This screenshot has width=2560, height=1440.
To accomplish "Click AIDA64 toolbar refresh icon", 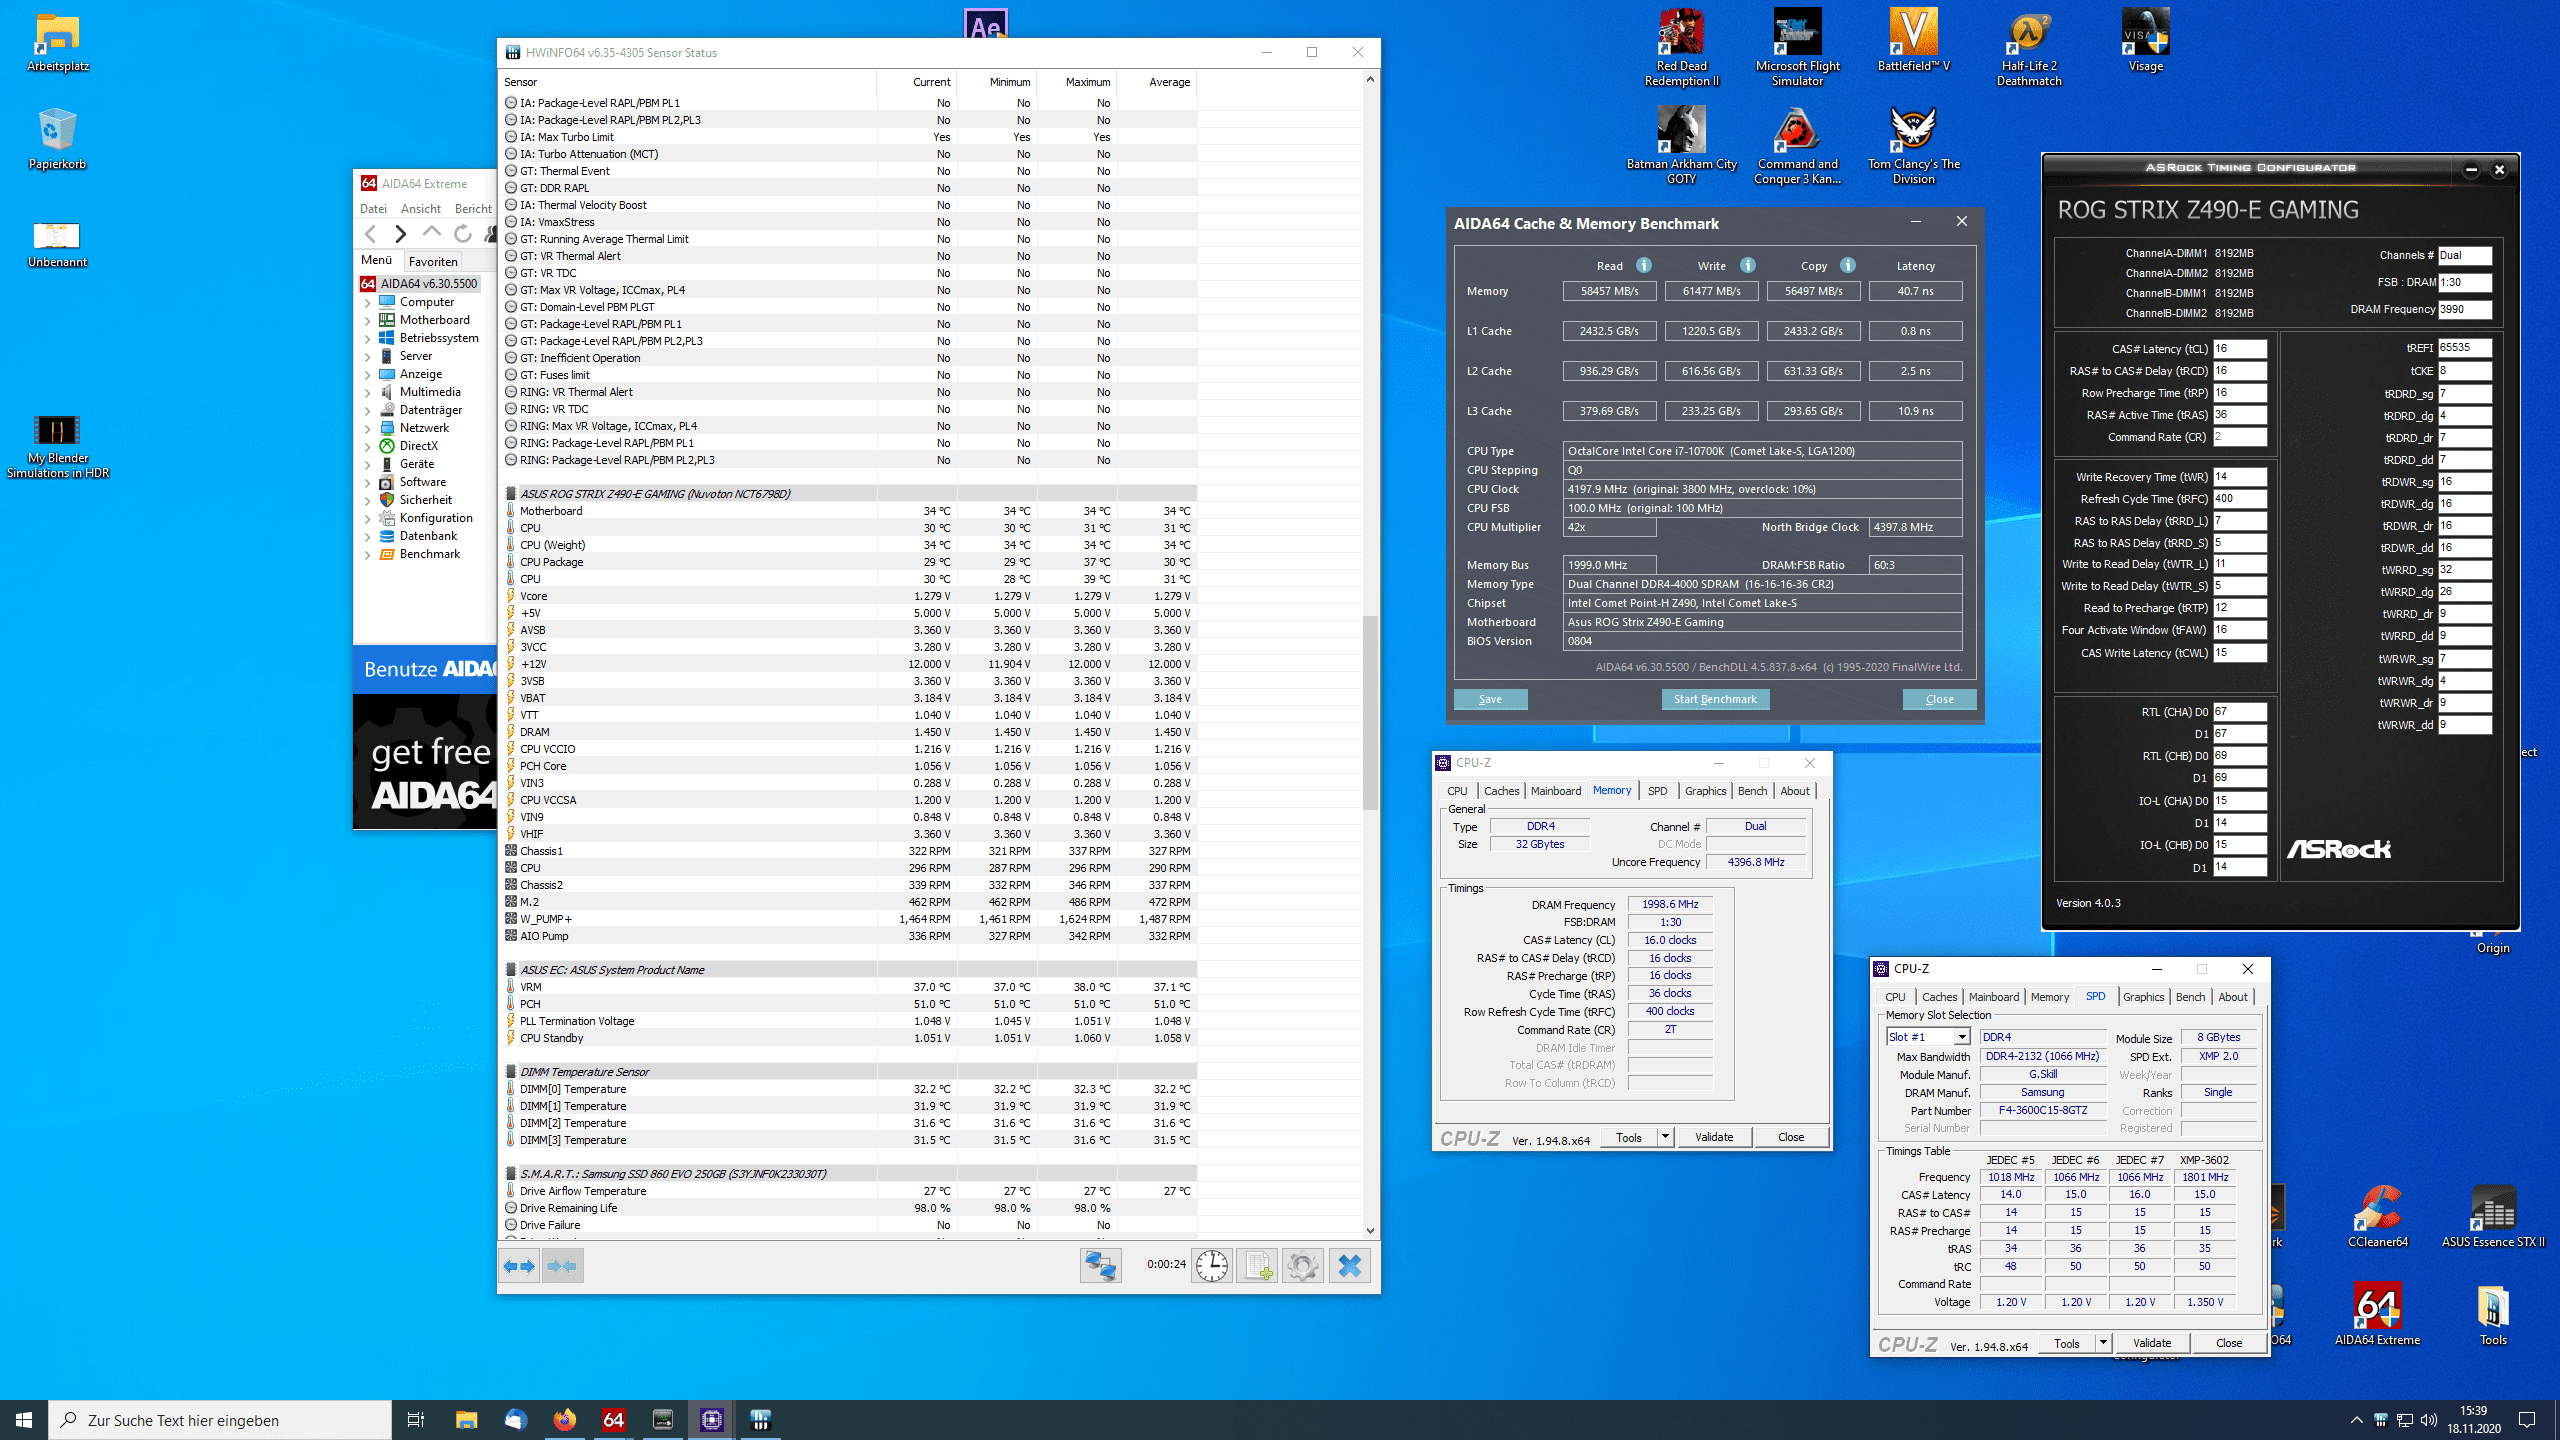I will point(462,233).
